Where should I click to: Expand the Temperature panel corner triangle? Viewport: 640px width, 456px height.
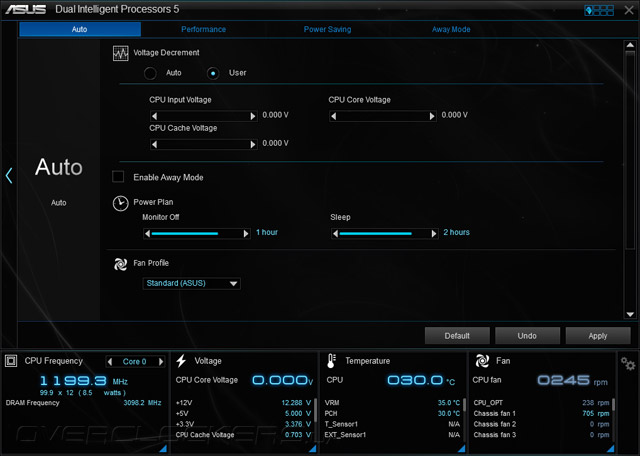tap(462, 449)
